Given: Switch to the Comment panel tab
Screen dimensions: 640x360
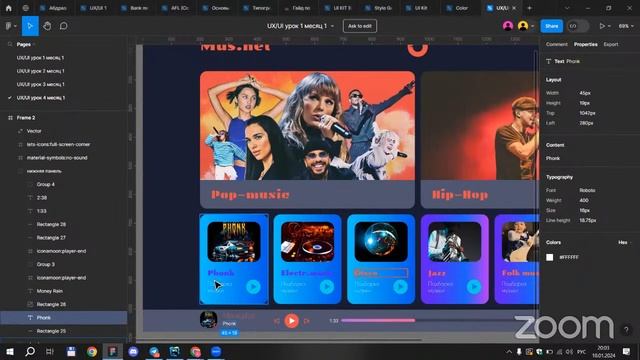Looking at the screenshot, I should tap(557, 44).
